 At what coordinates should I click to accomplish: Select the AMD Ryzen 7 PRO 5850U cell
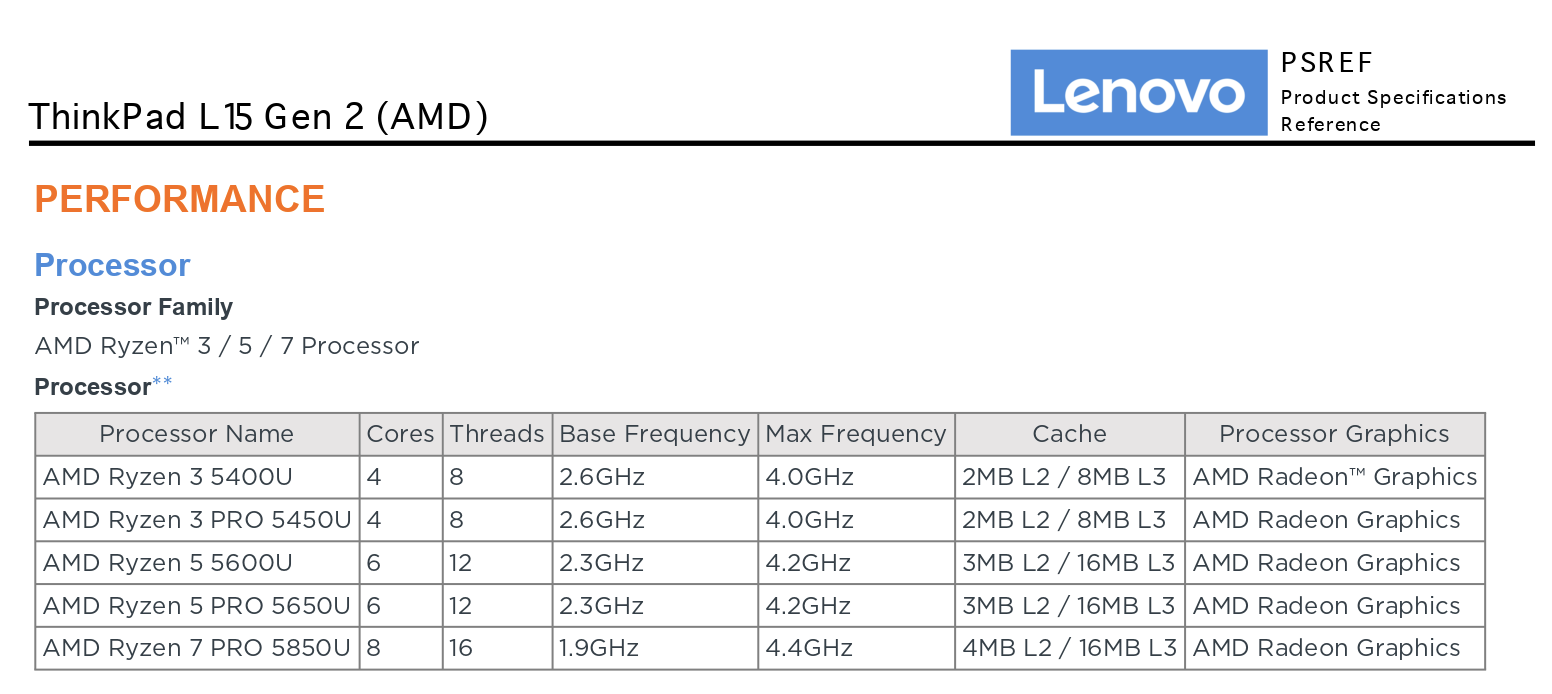197,648
